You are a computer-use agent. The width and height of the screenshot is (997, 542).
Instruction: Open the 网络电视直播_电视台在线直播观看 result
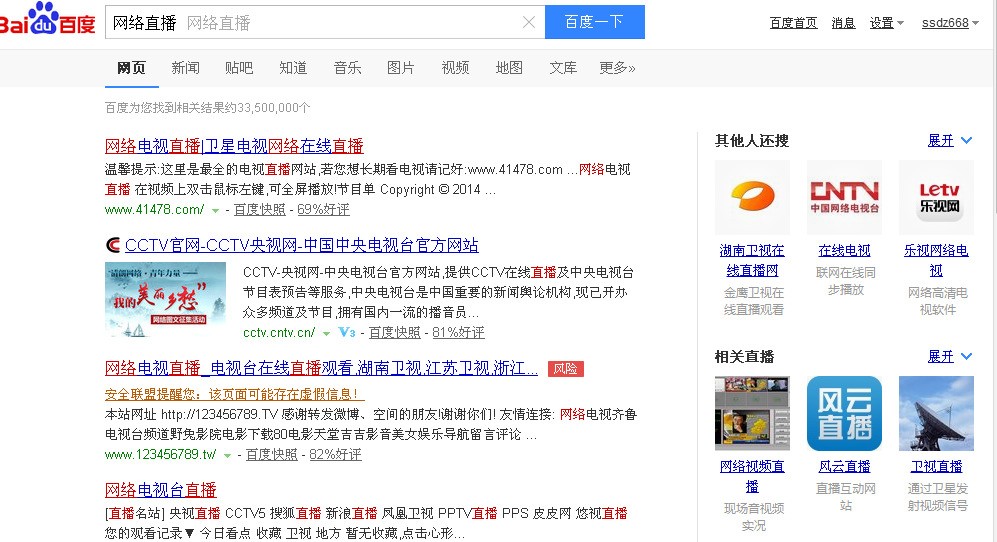click(321, 368)
